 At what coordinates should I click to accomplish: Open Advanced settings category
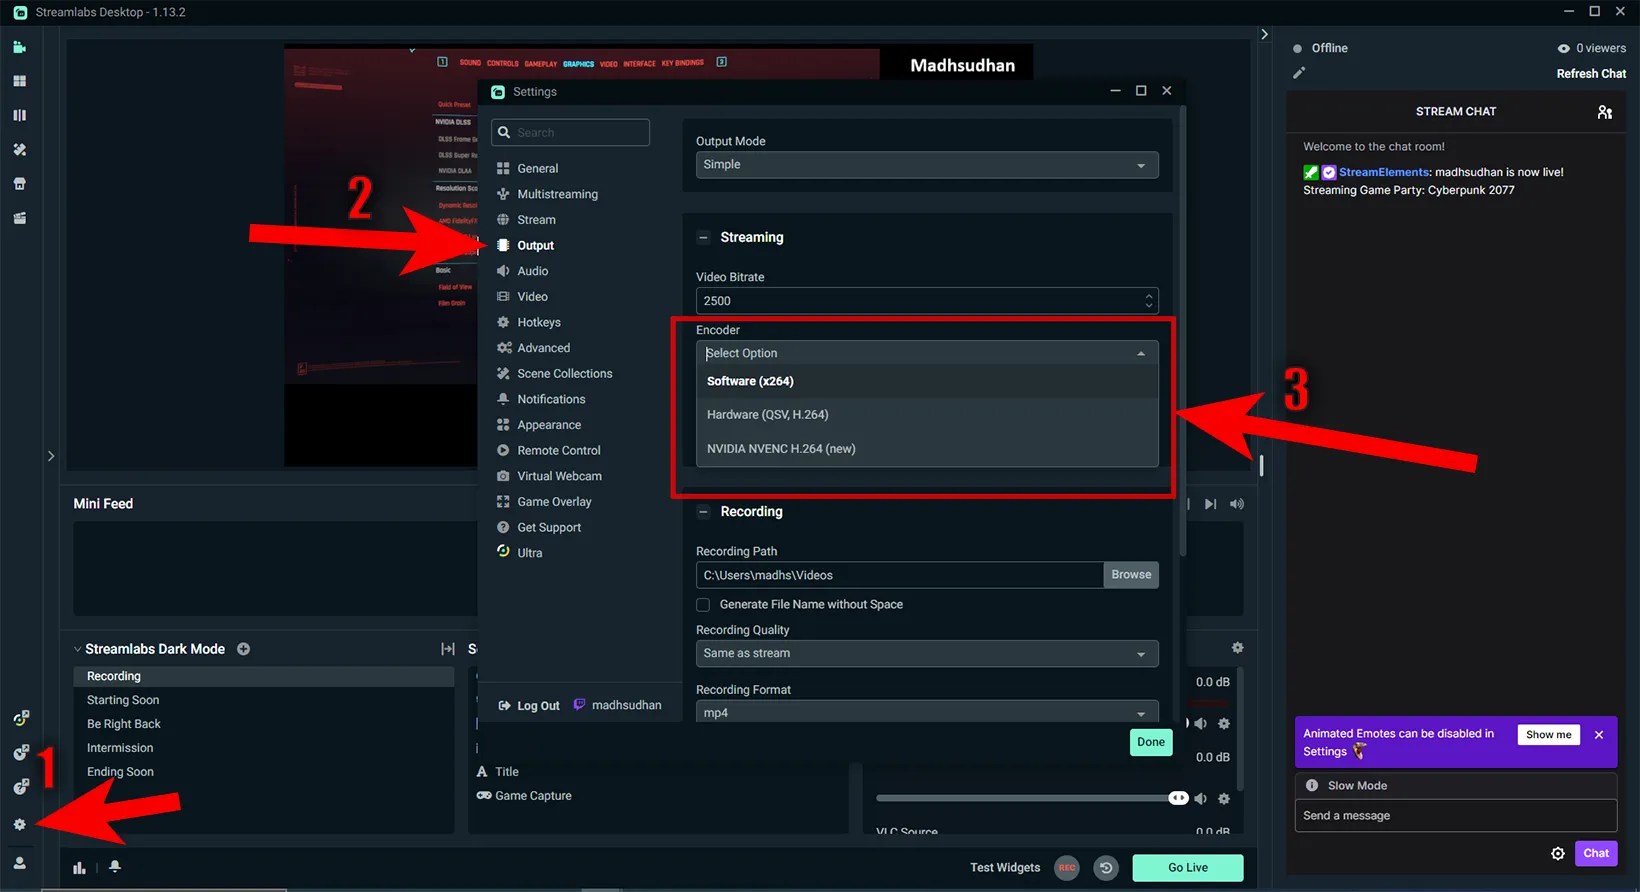tap(543, 348)
